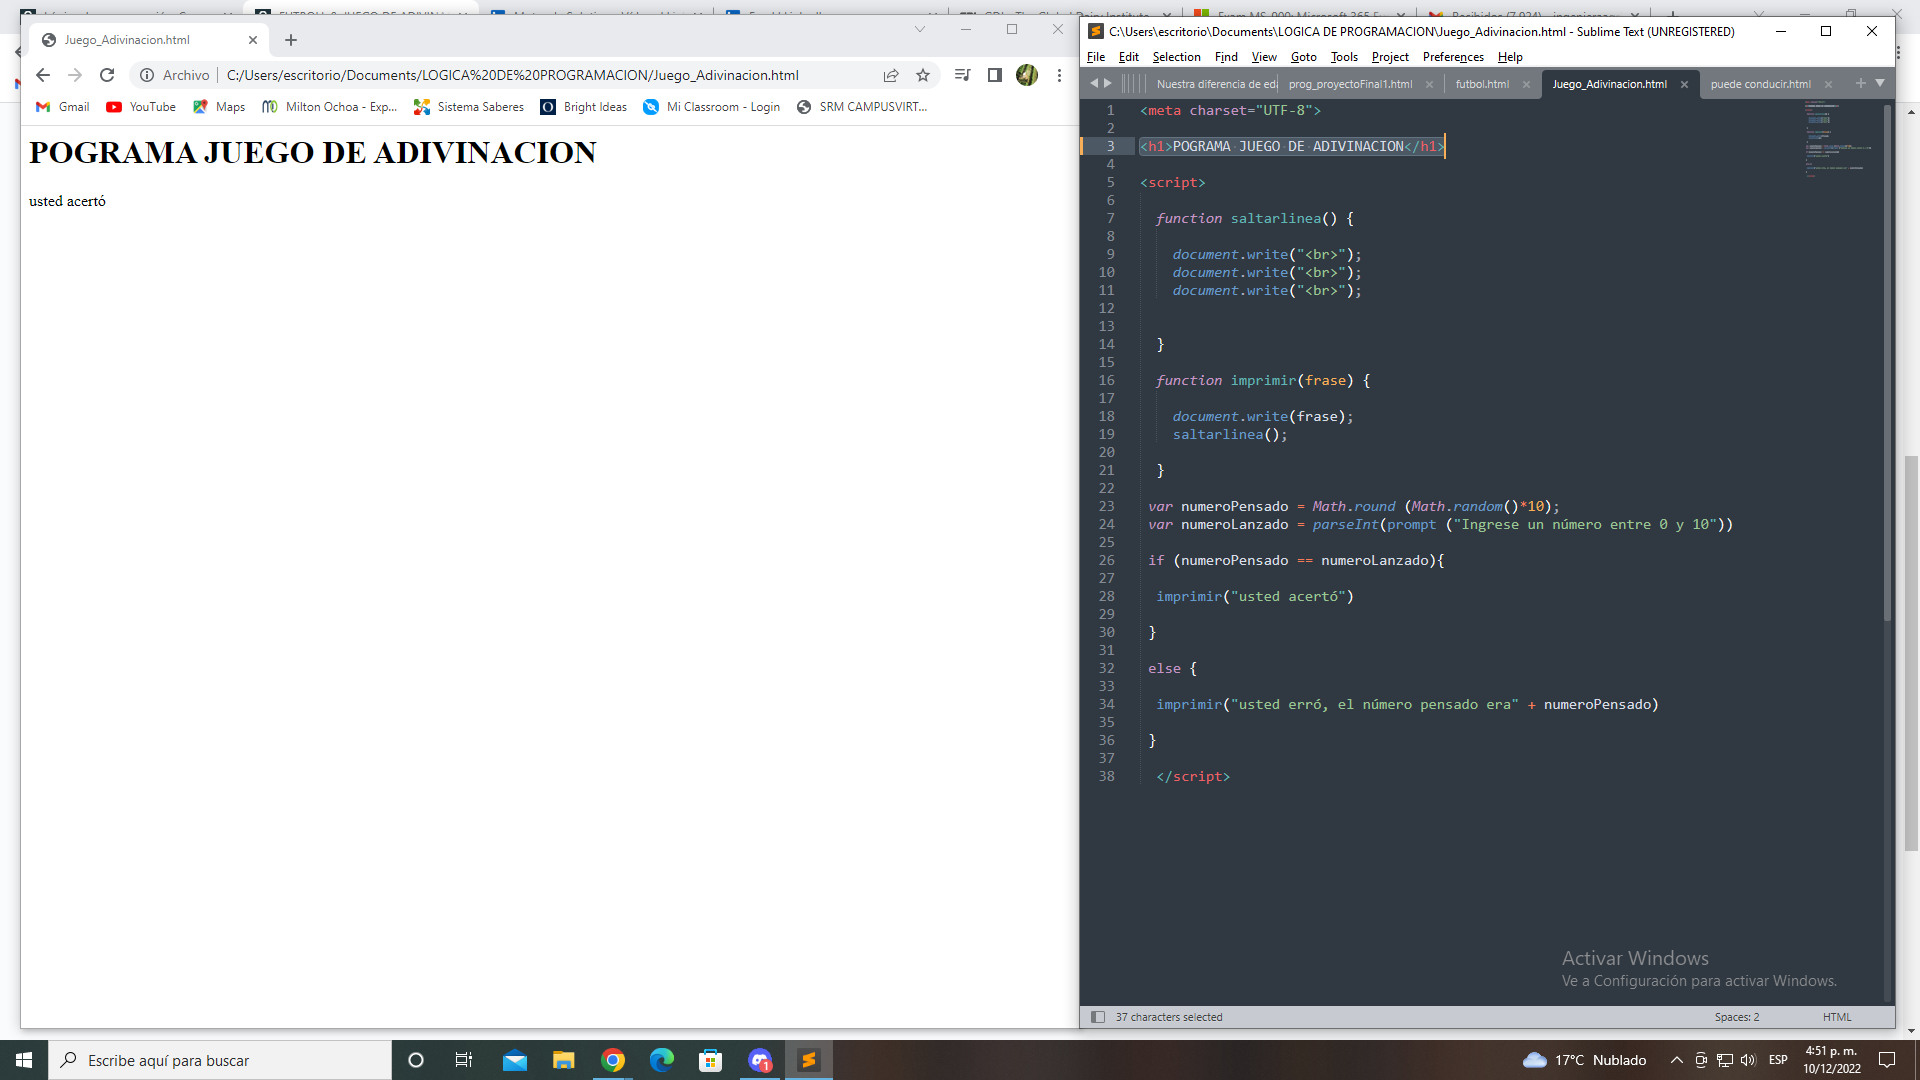Open Sublime Preferences menu

(1453, 57)
